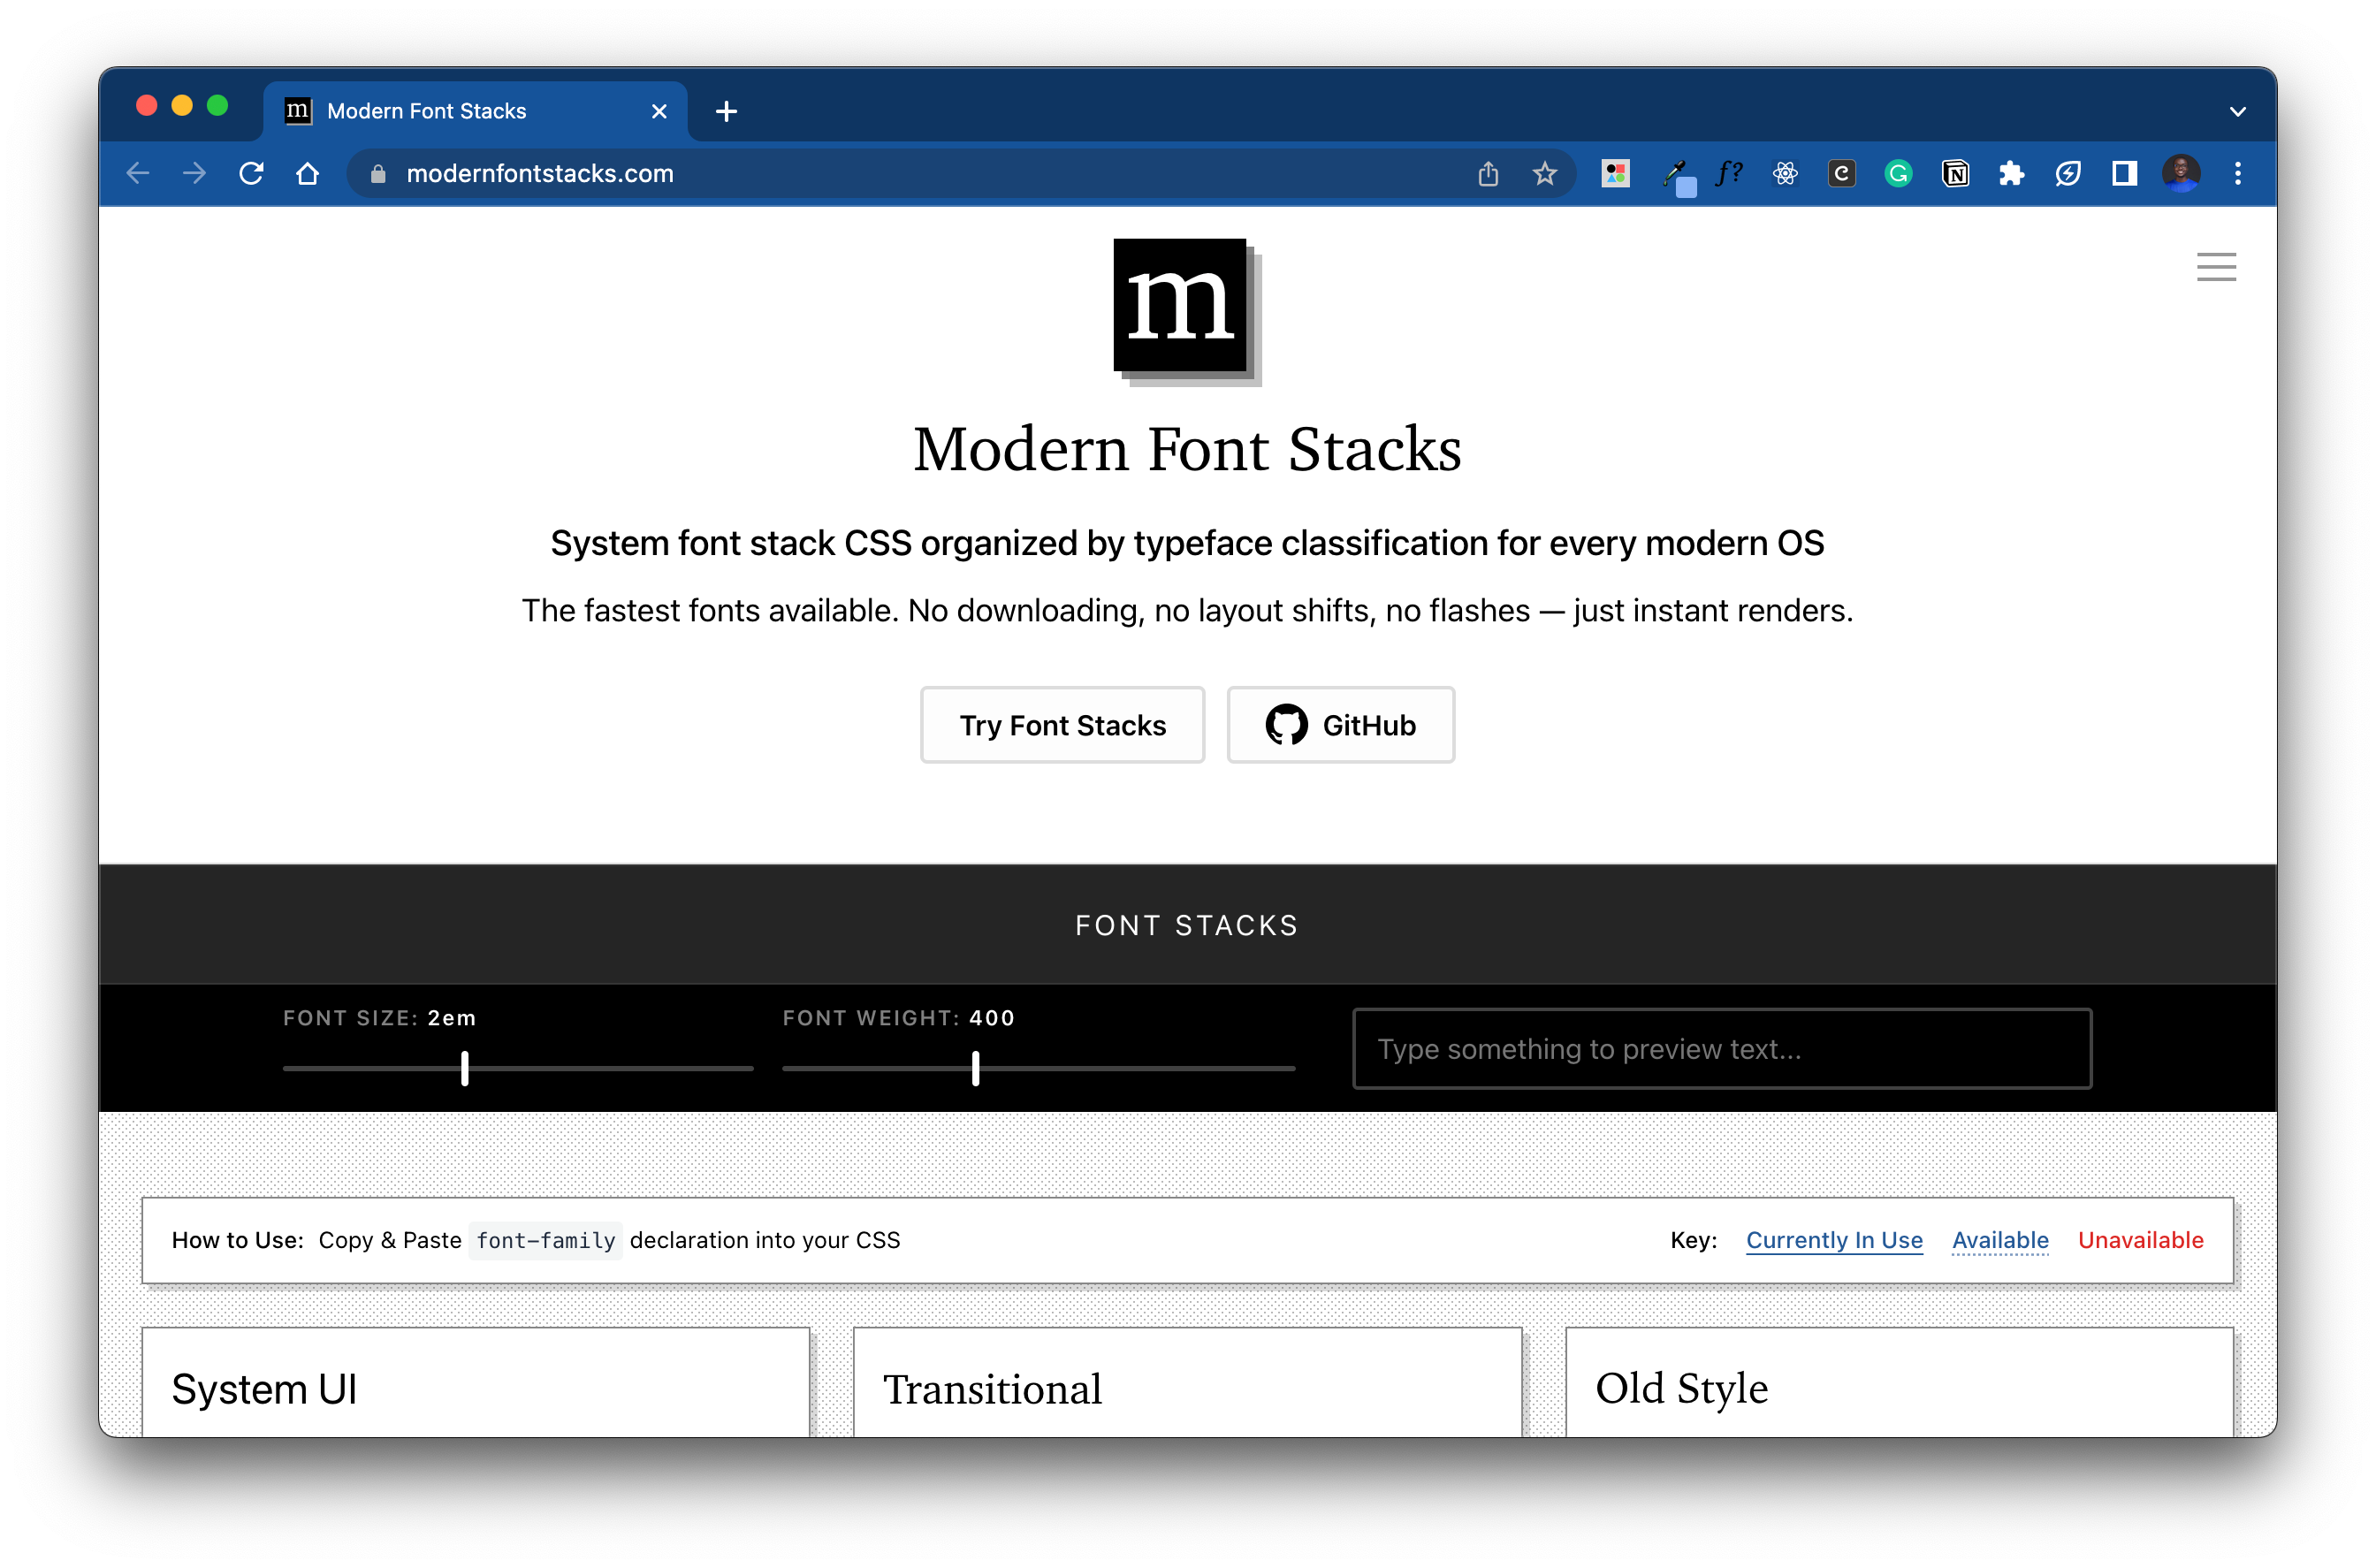Open the Notion web clipper extension
The width and height of the screenshot is (2376, 1568).
(1954, 174)
